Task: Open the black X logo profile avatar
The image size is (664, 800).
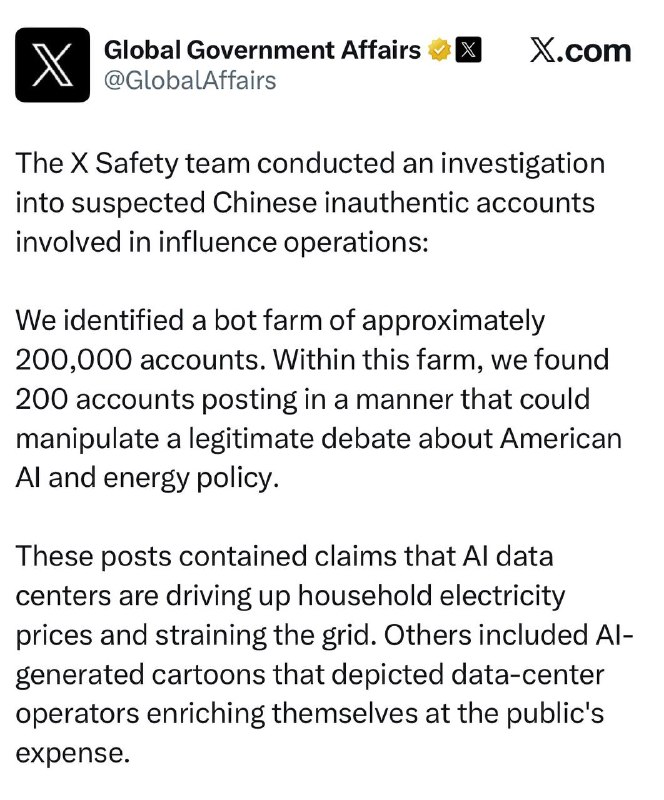Action: (x=53, y=65)
